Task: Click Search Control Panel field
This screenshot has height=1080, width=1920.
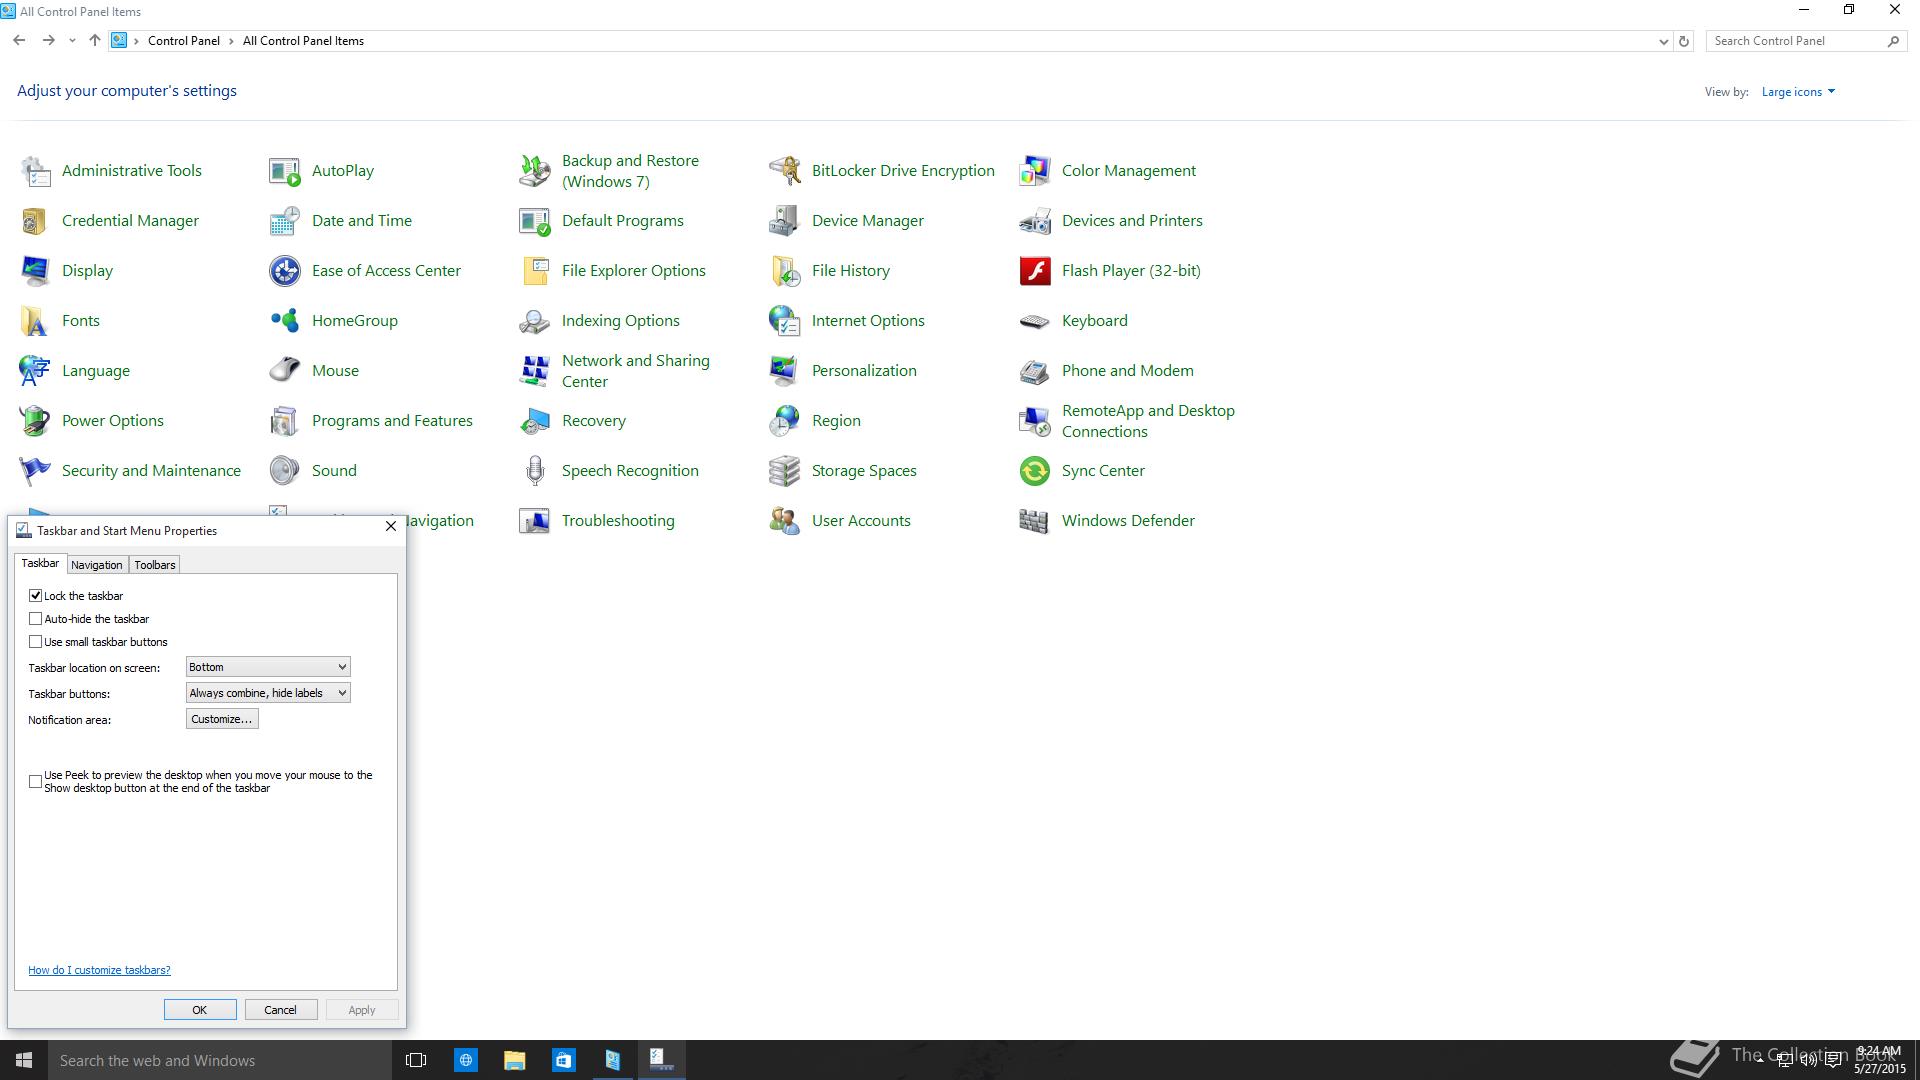Action: coord(1797,41)
